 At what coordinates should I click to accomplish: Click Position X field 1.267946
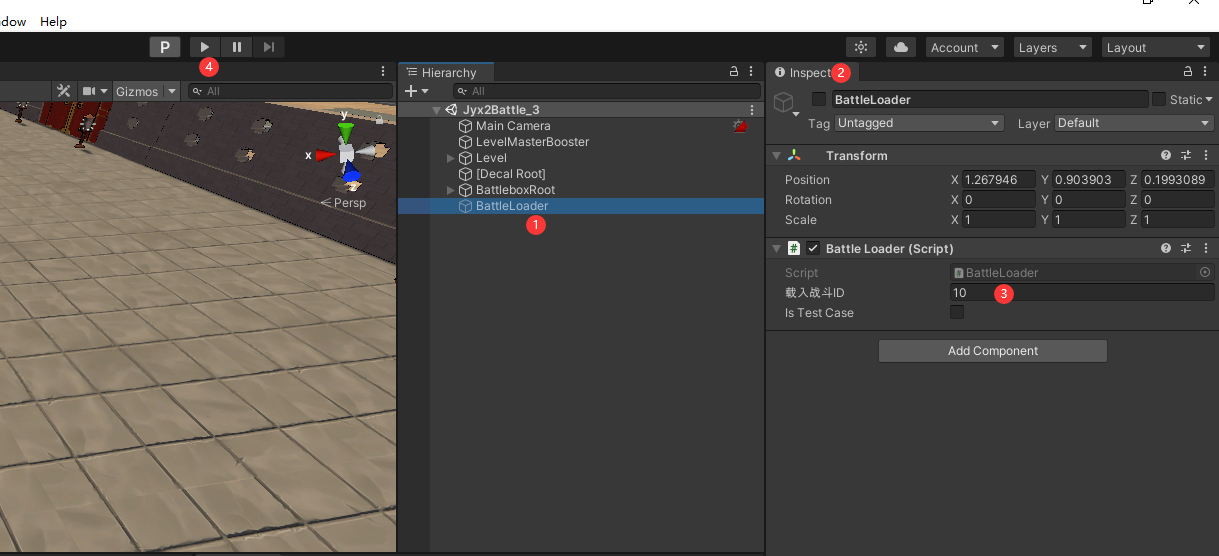[x=998, y=180]
